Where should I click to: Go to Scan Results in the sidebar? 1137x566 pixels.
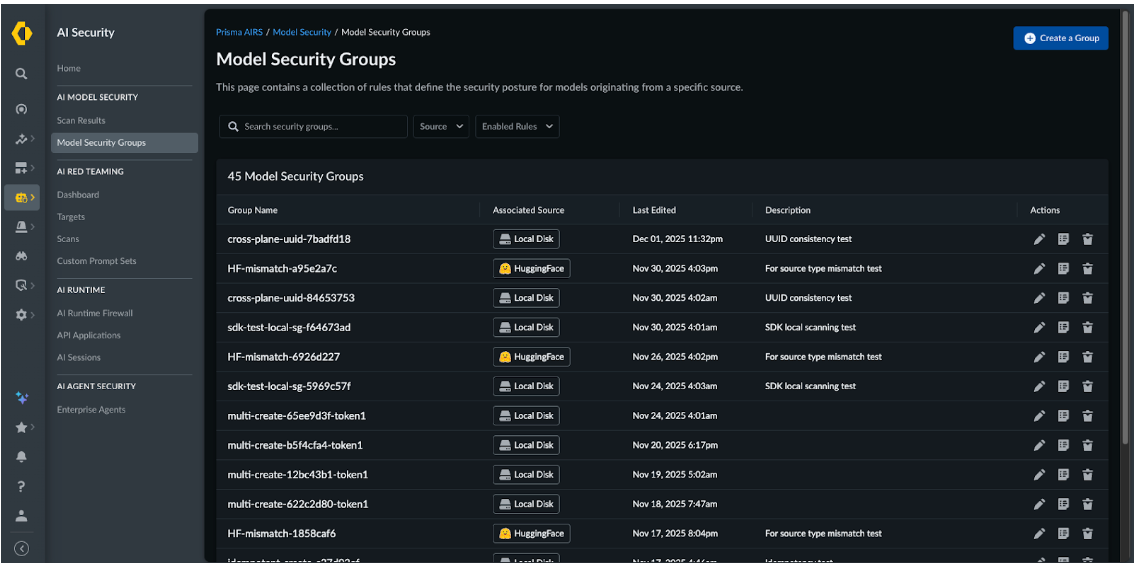click(81, 121)
